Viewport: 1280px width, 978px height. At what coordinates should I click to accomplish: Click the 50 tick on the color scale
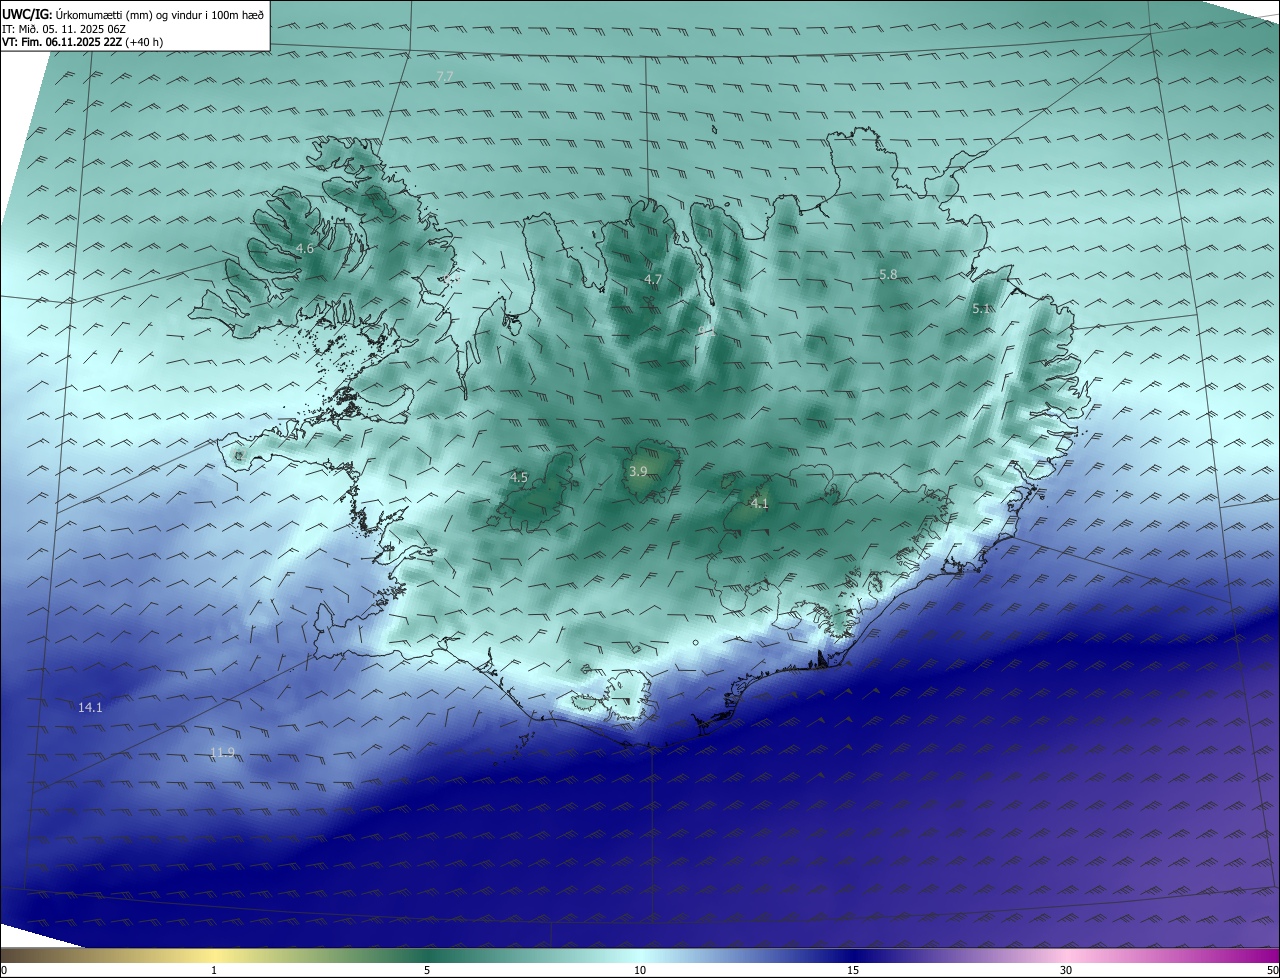coord(1272,970)
